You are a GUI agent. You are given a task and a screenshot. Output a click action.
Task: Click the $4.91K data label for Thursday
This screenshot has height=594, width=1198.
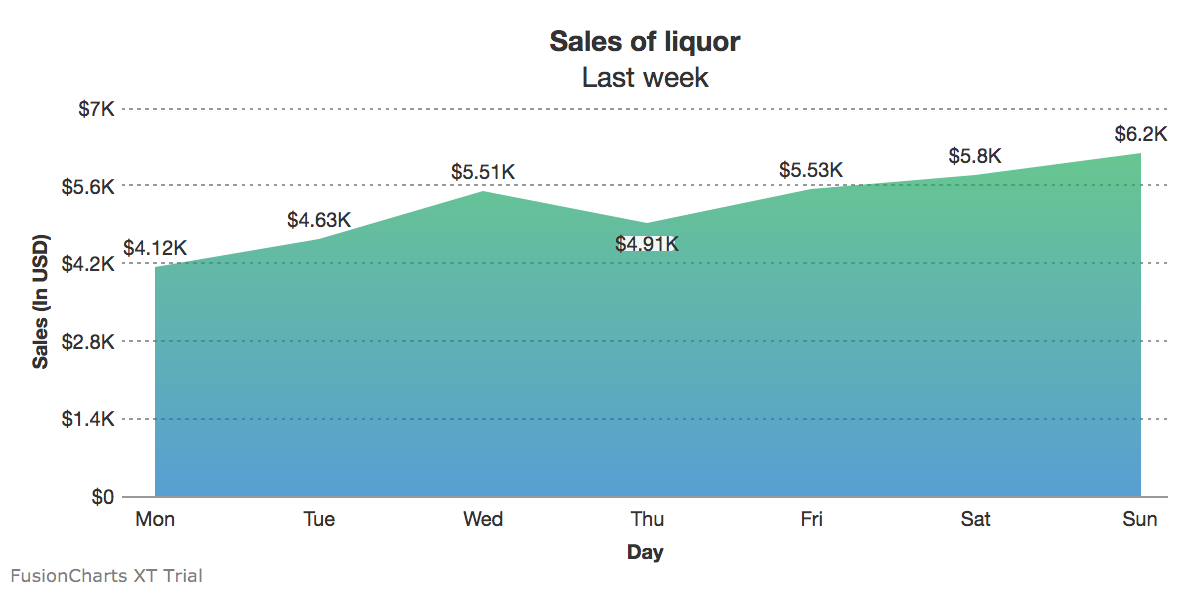[647, 244]
